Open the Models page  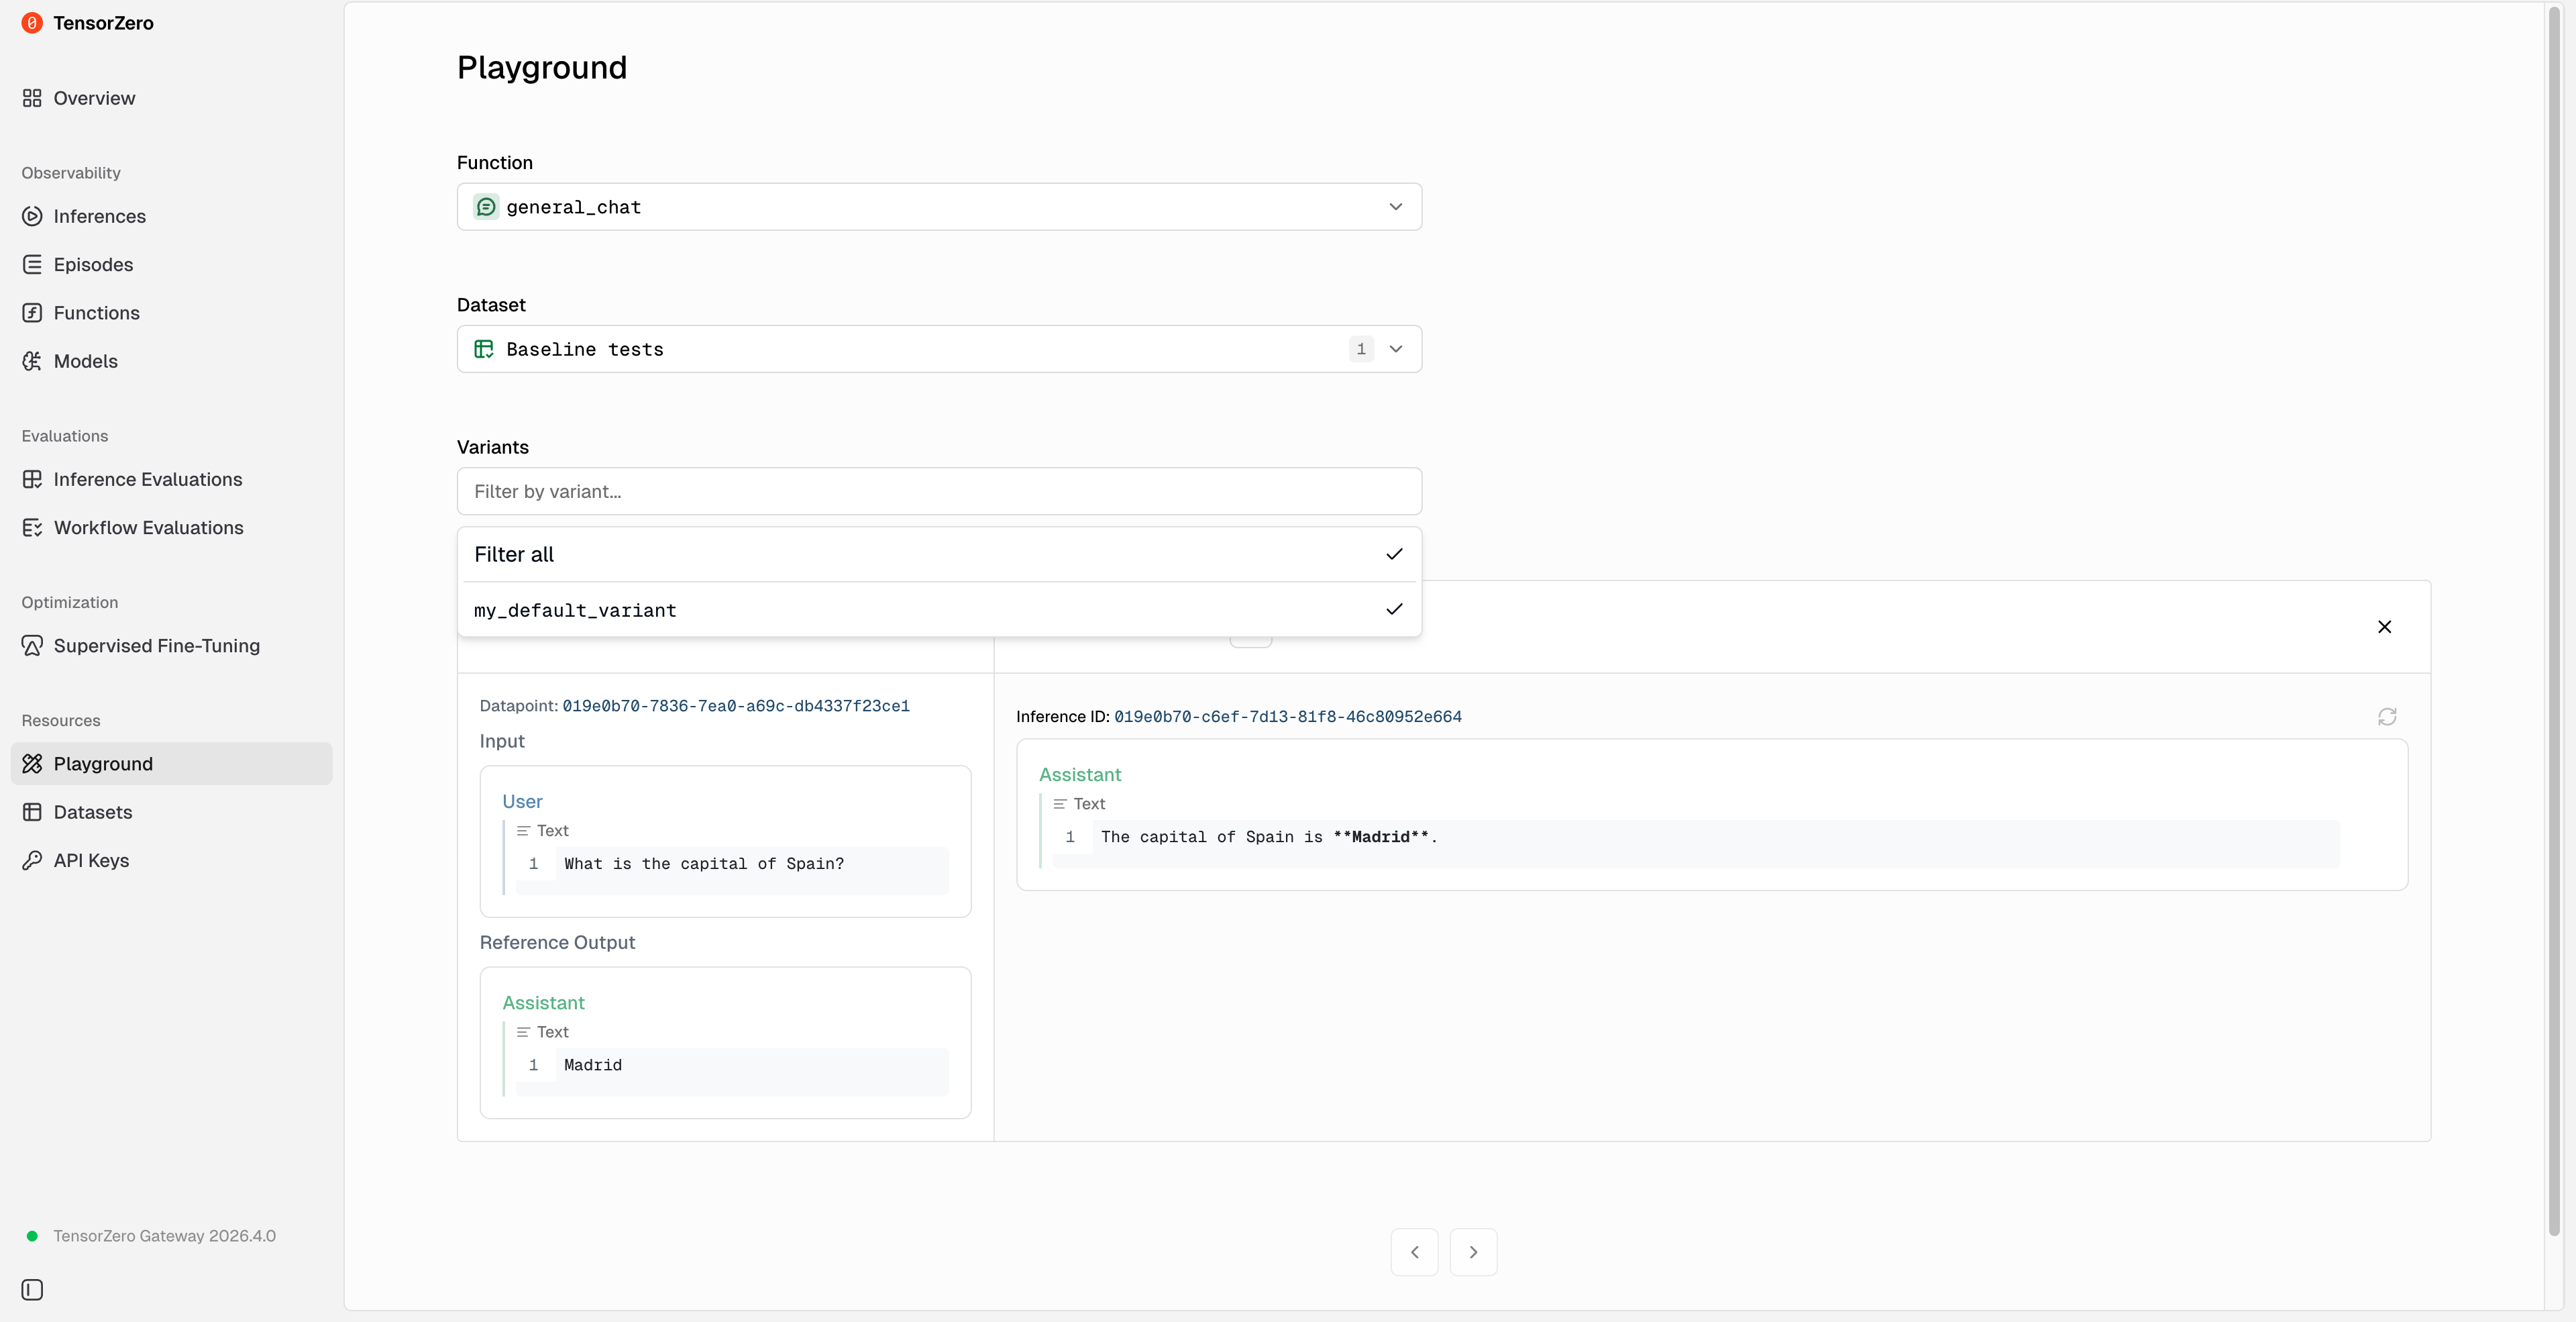tap(85, 361)
